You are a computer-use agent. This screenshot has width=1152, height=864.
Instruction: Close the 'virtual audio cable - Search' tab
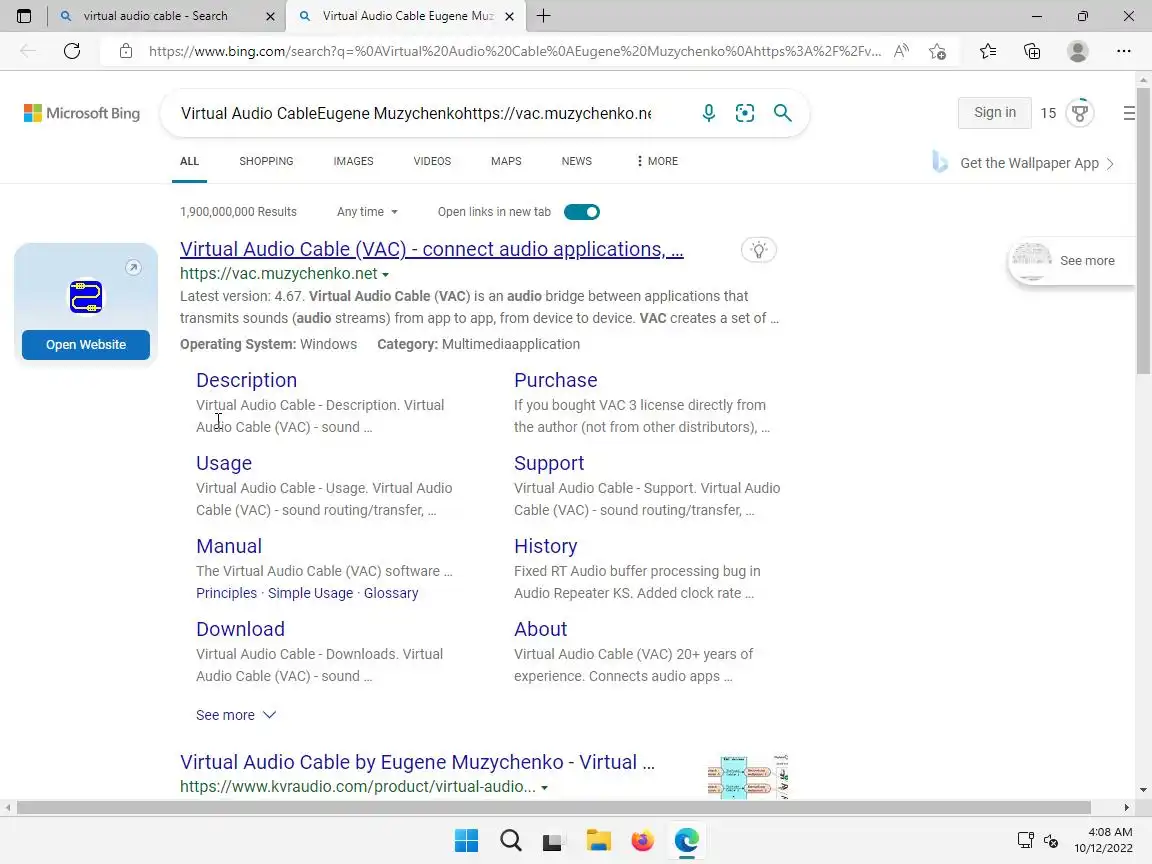point(270,16)
